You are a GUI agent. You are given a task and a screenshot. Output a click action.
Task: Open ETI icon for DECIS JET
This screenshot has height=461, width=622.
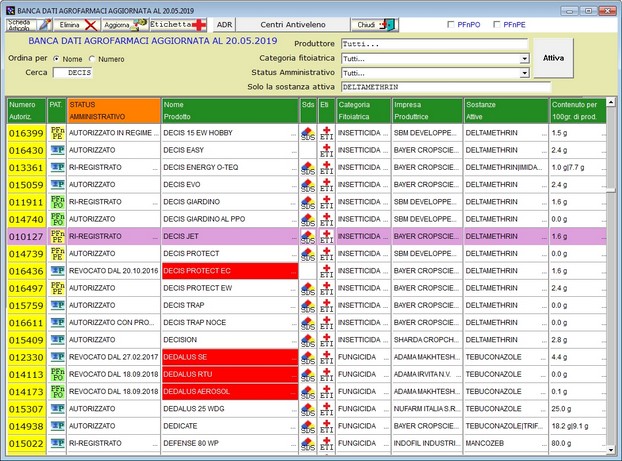[x=326, y=236]
